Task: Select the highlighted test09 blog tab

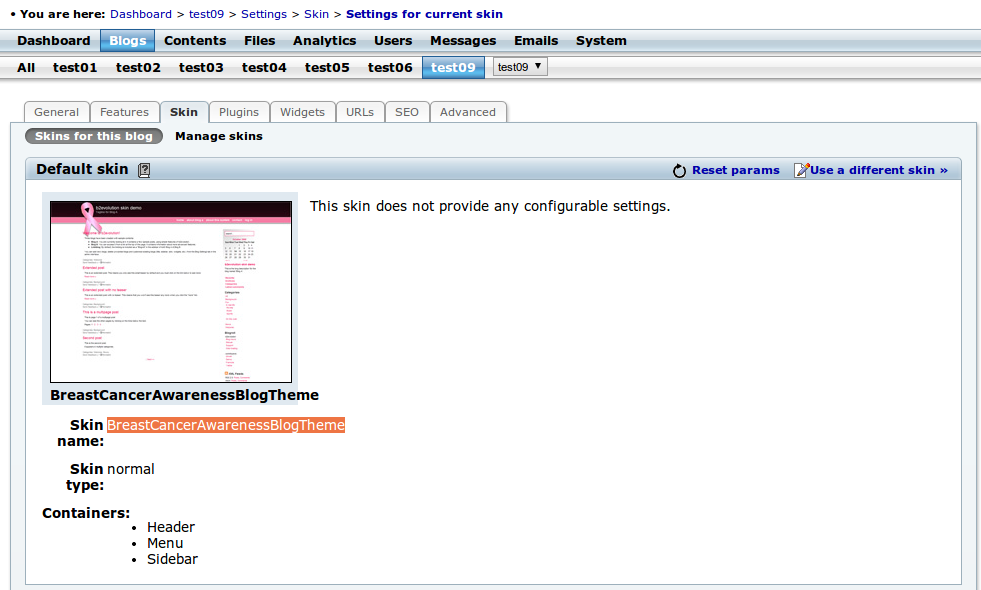Action: 454,68
